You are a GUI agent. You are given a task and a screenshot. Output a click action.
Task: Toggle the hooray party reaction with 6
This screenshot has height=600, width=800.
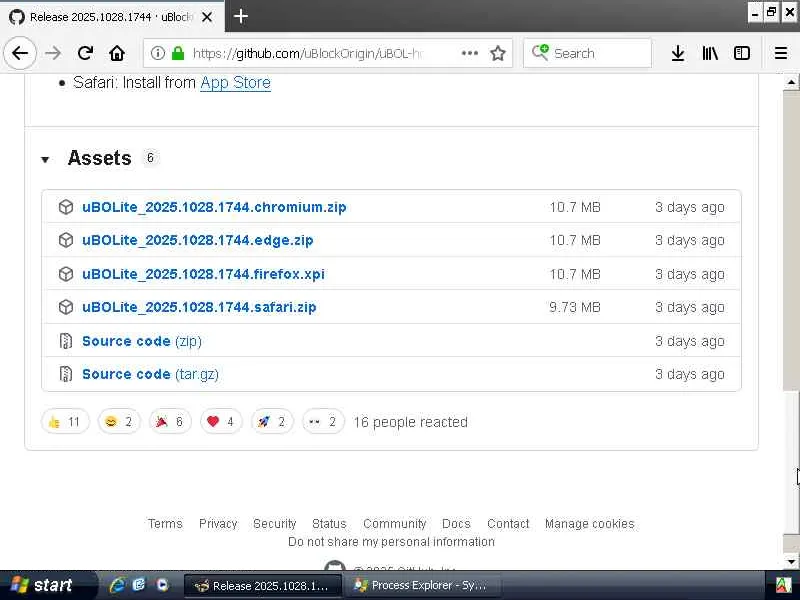[x=170, y=421]
